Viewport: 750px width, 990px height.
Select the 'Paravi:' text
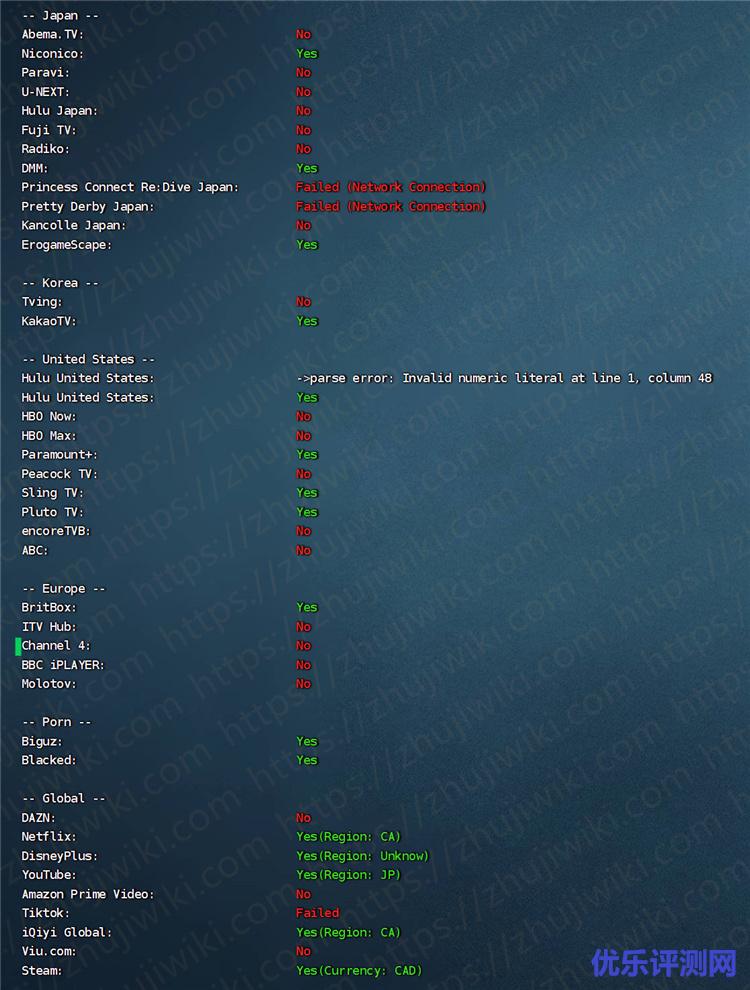pos(45,73)
